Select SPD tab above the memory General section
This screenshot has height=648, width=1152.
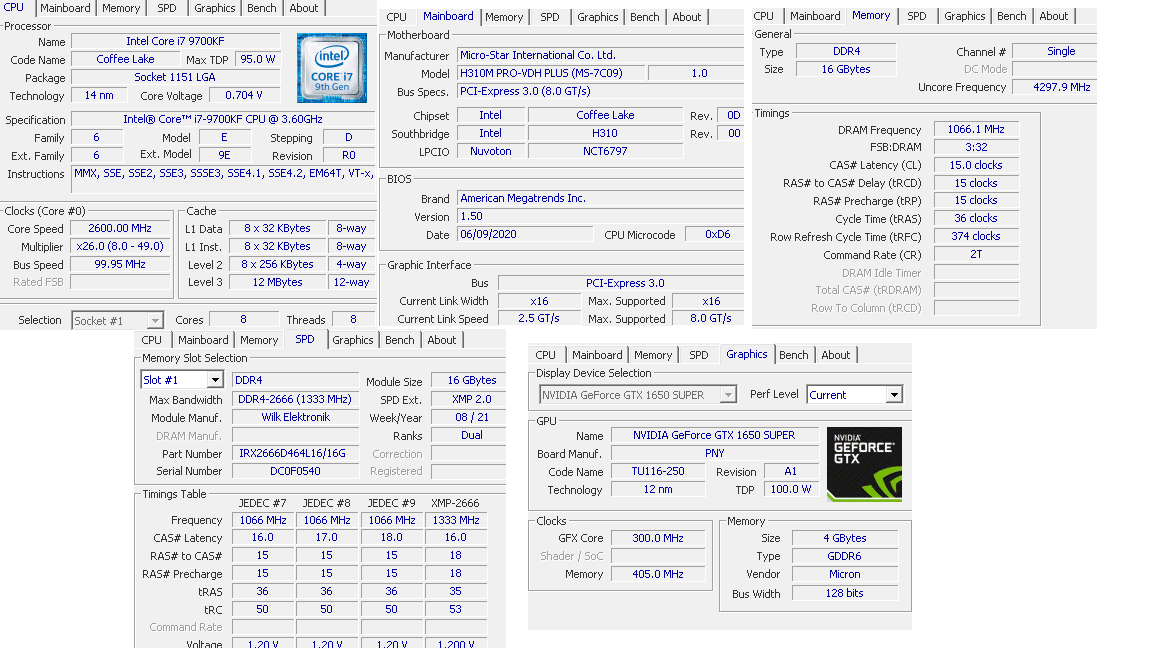pos(916,16)
